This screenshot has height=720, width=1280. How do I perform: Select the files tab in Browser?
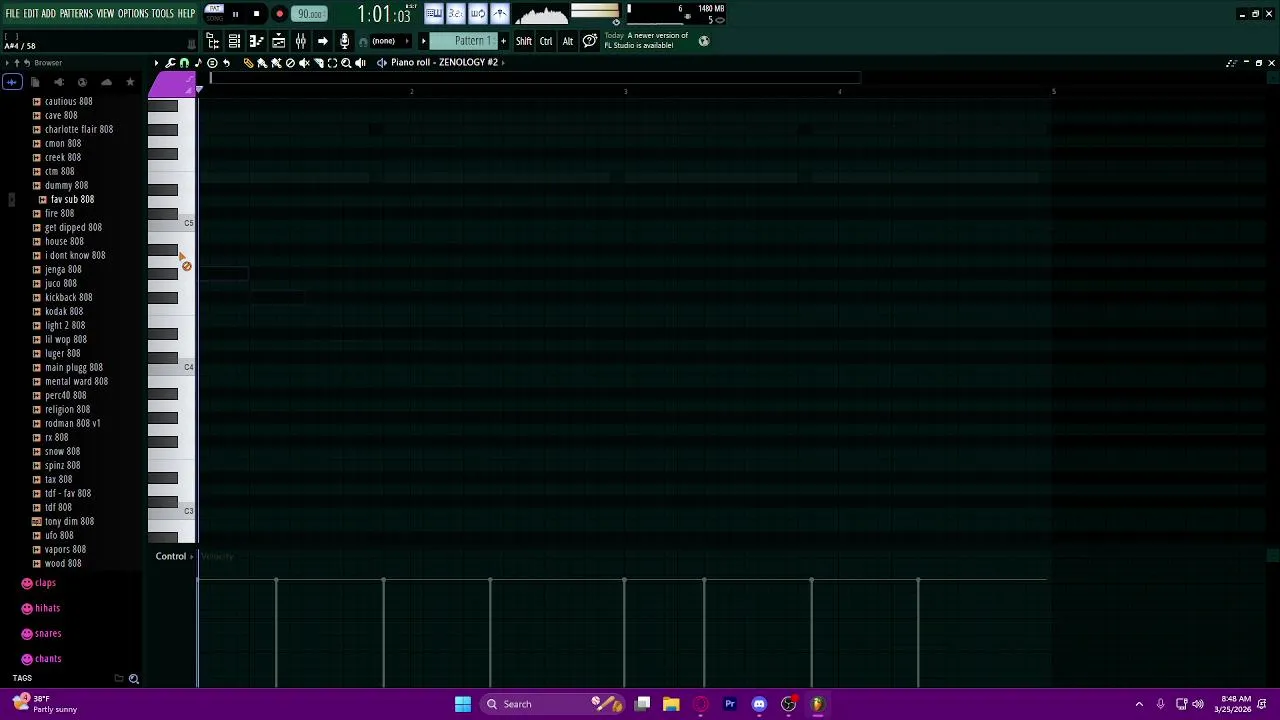(x=35, y=82)
